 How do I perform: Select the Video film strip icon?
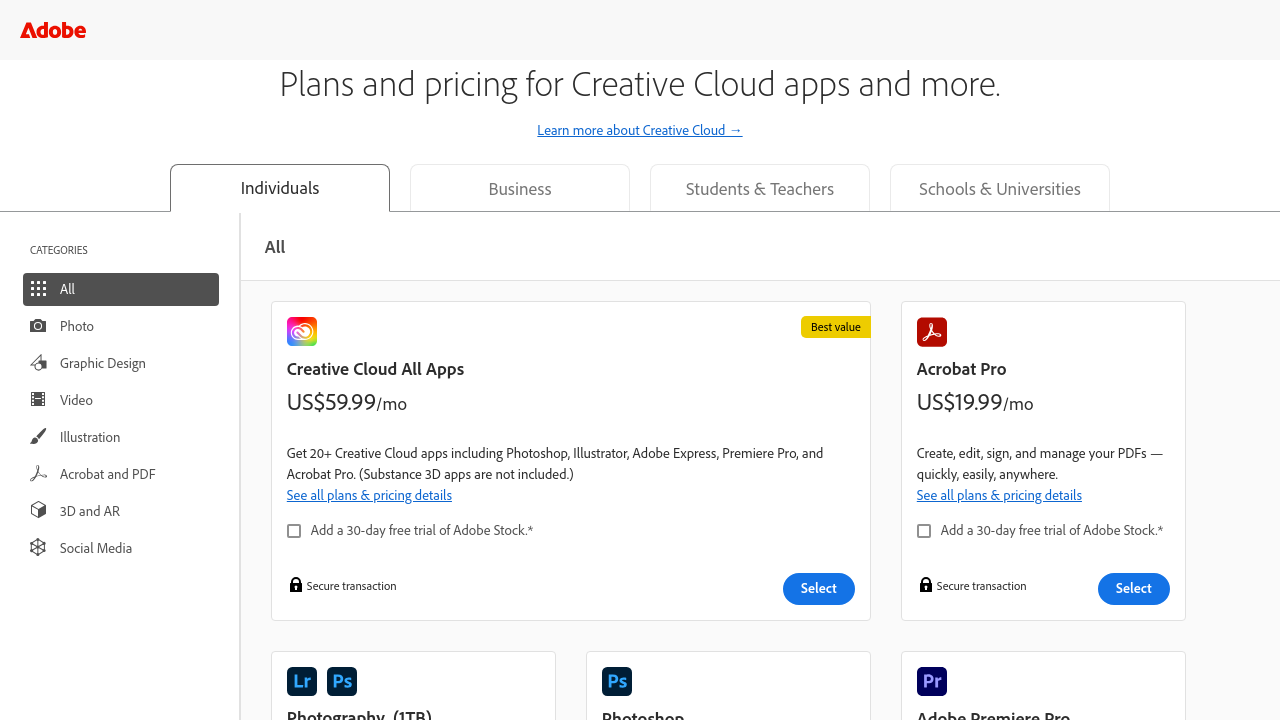38,400
